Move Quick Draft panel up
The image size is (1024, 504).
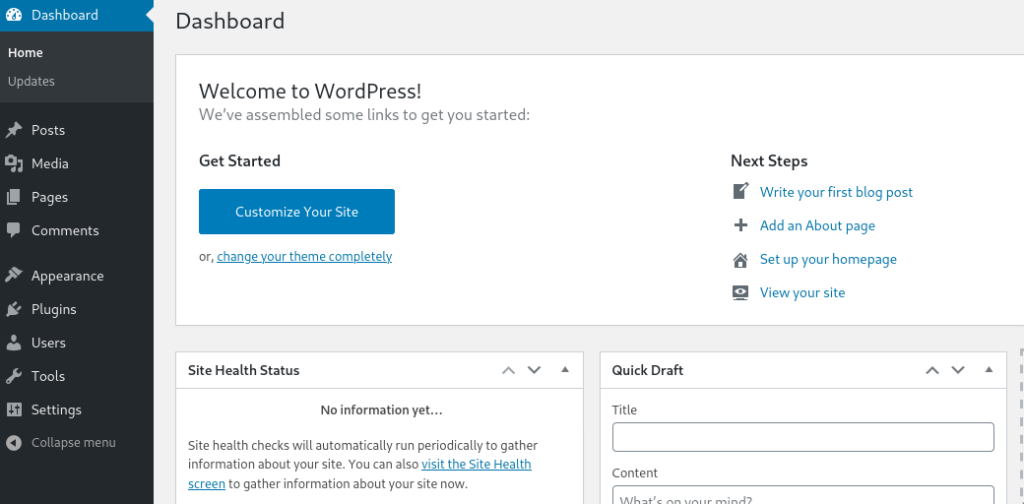tap(932, 370)
